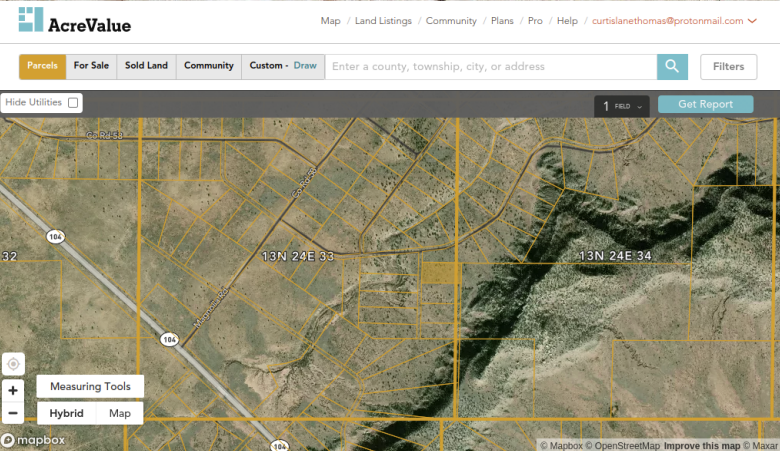Click the magnifying glass search button

point(672,67)
